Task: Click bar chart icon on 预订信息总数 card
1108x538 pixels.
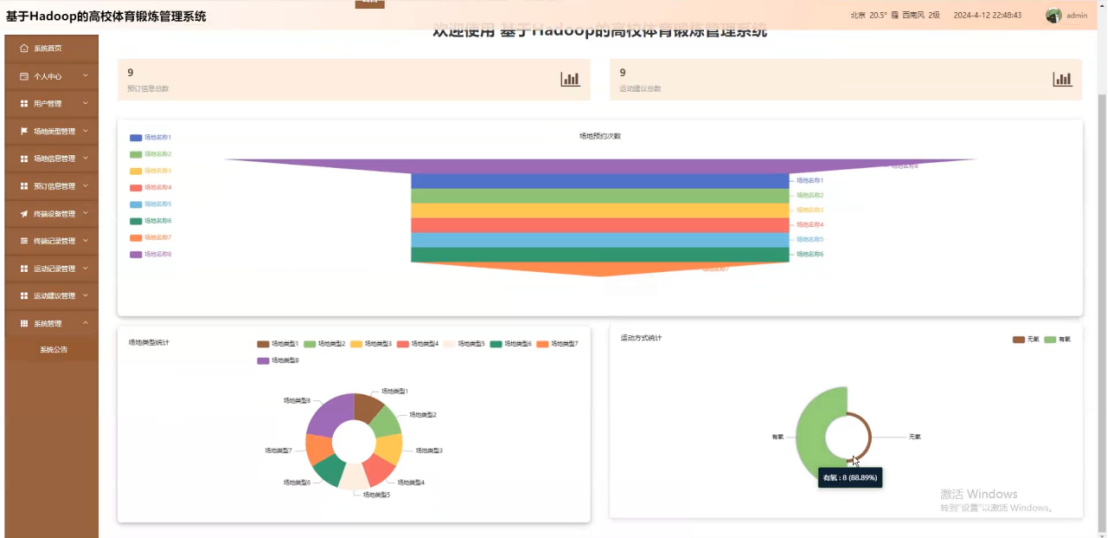Action: tap(570, 79)
